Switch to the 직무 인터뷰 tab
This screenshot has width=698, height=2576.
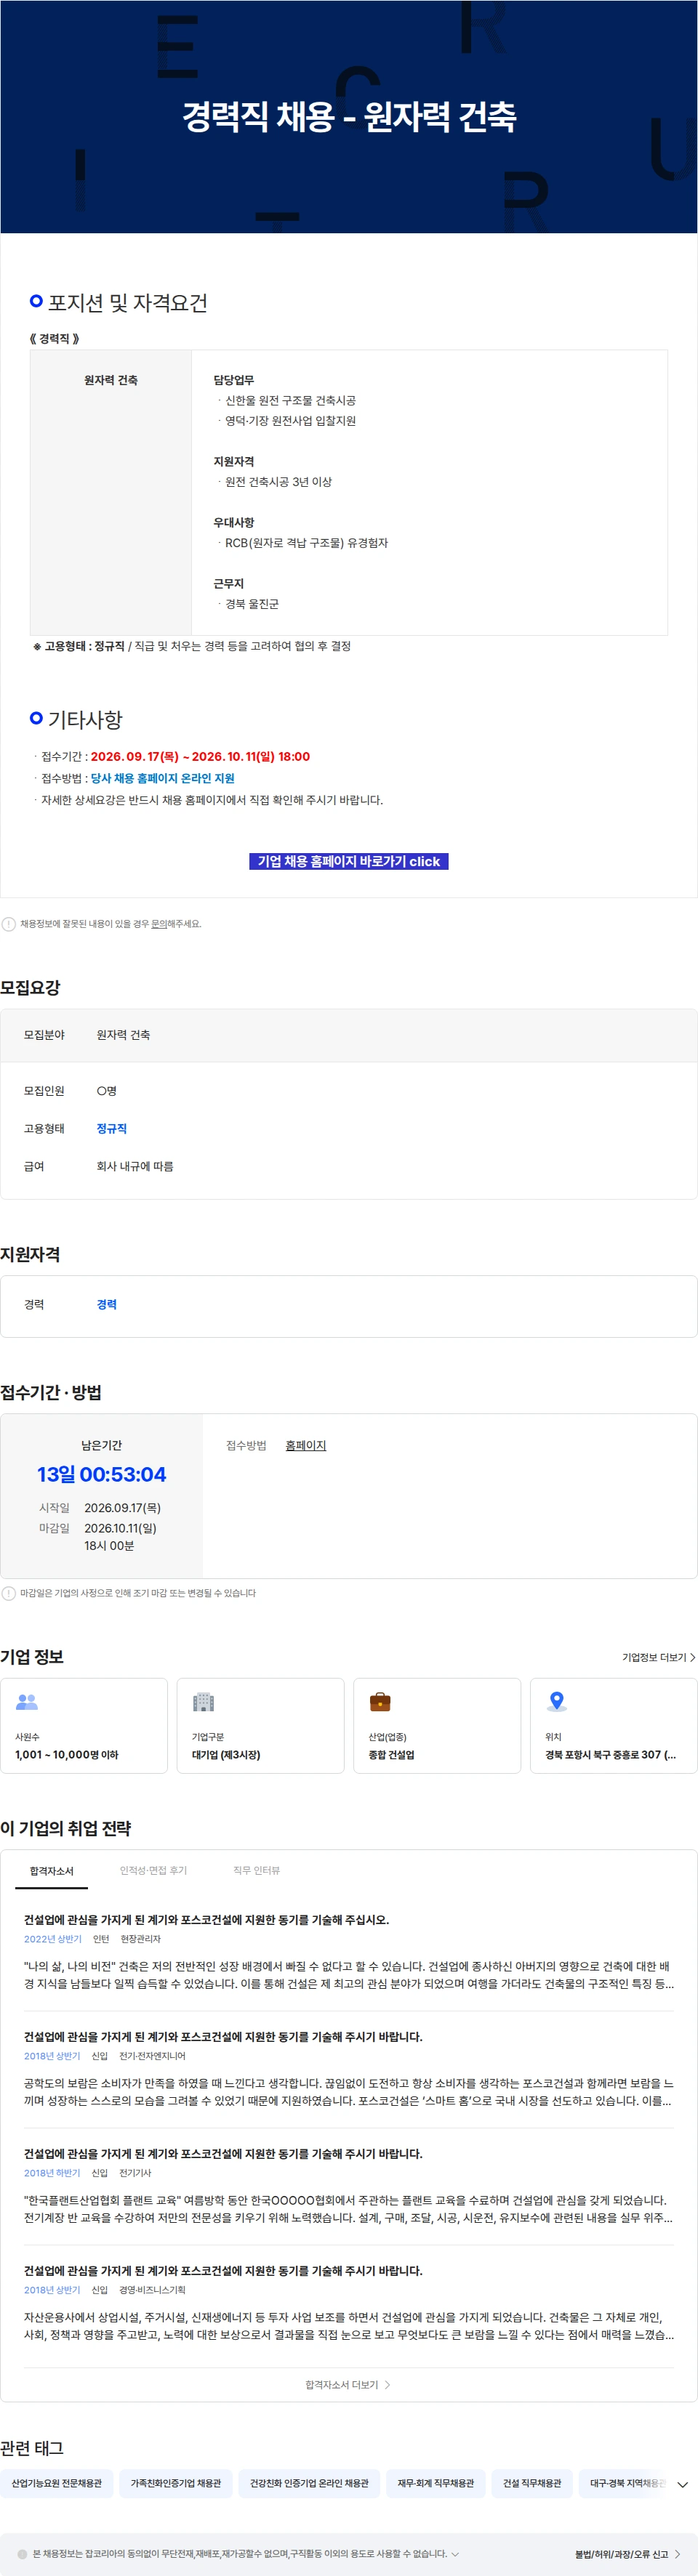coord(256,1870)
